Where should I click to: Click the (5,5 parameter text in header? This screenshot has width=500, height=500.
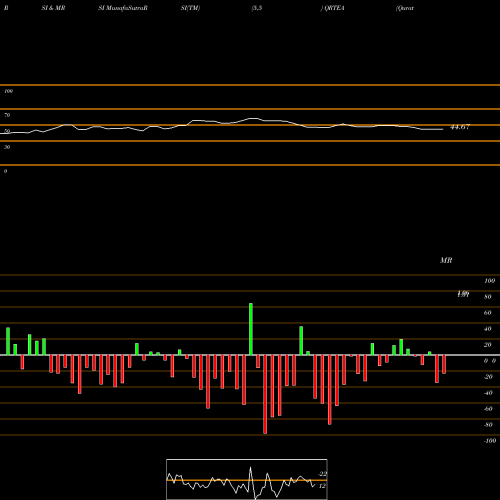click(257, 8)
